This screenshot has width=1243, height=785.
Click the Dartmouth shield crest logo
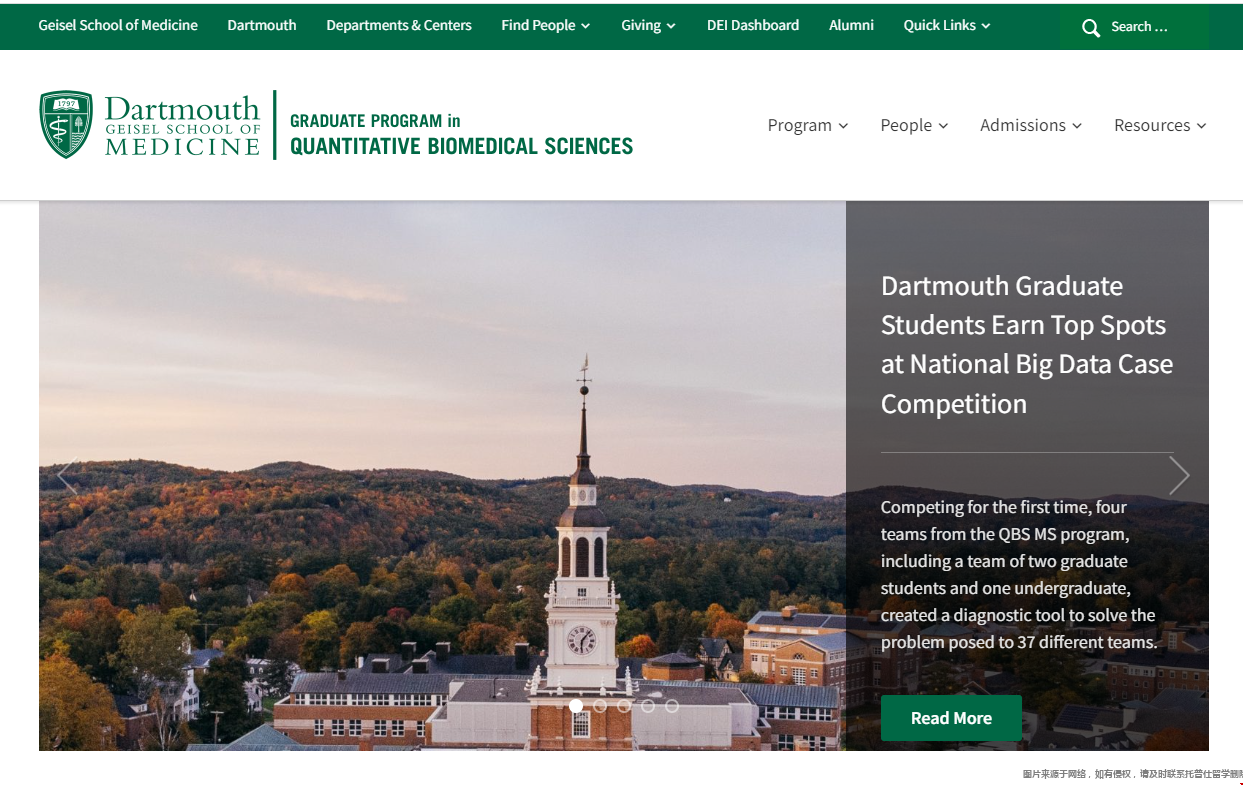coord(66,125)
